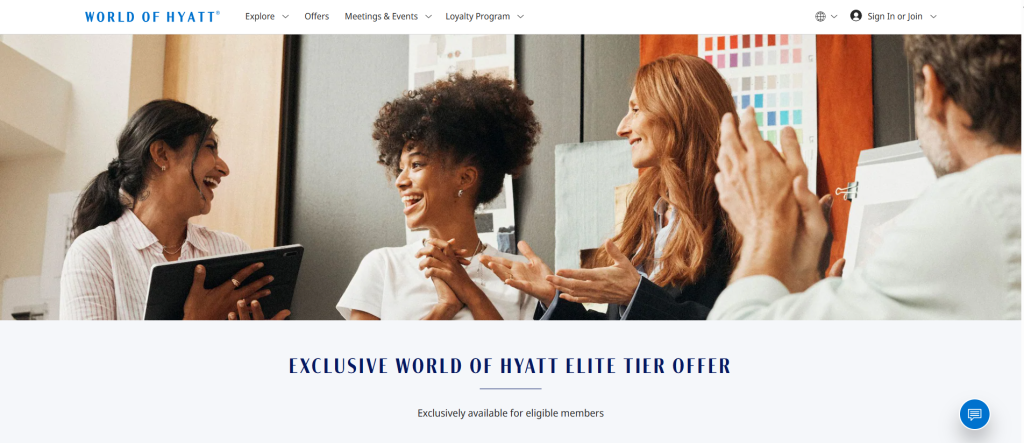The width and height of the screenshot is (1024, 443).
Task: Click chevron next to globe icon
Action: coord(834,17)
